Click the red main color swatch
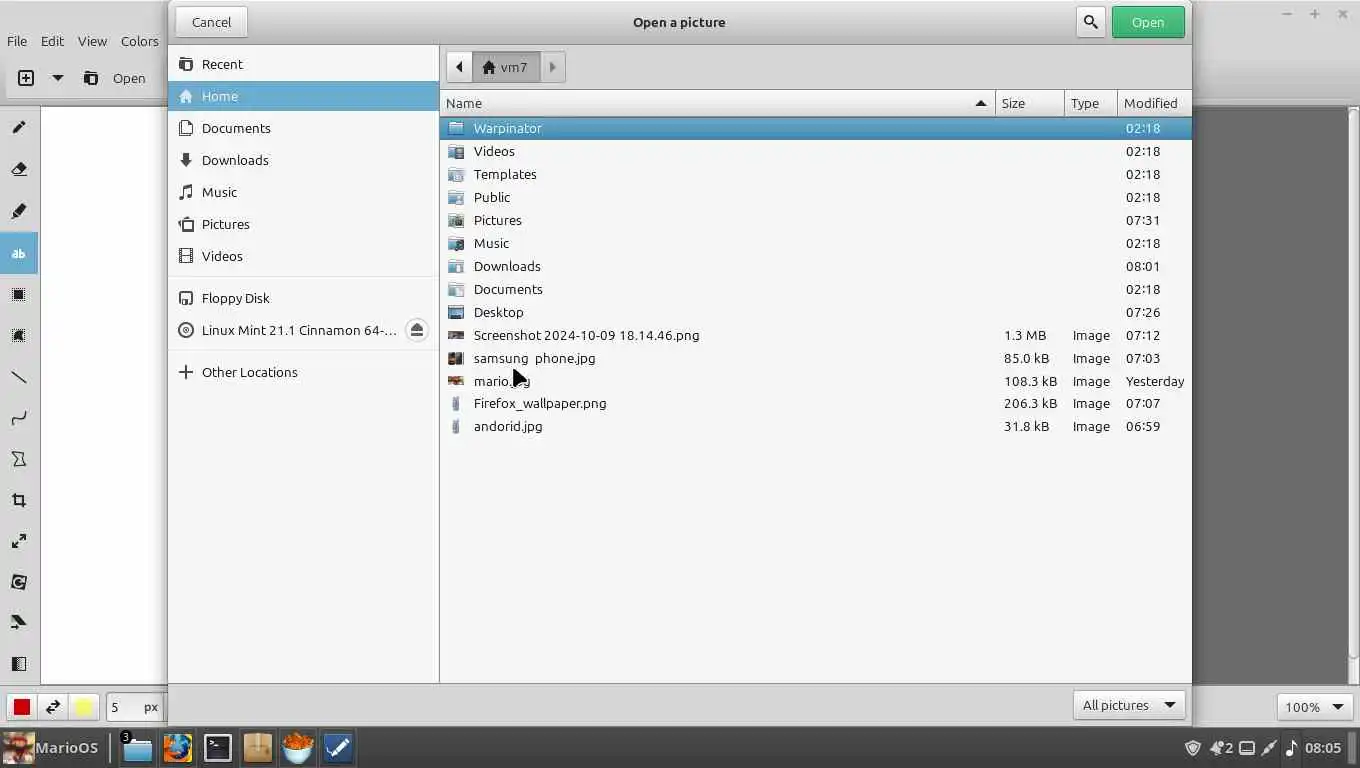This screenshot has width=1360, height=768. coord(21,707)
